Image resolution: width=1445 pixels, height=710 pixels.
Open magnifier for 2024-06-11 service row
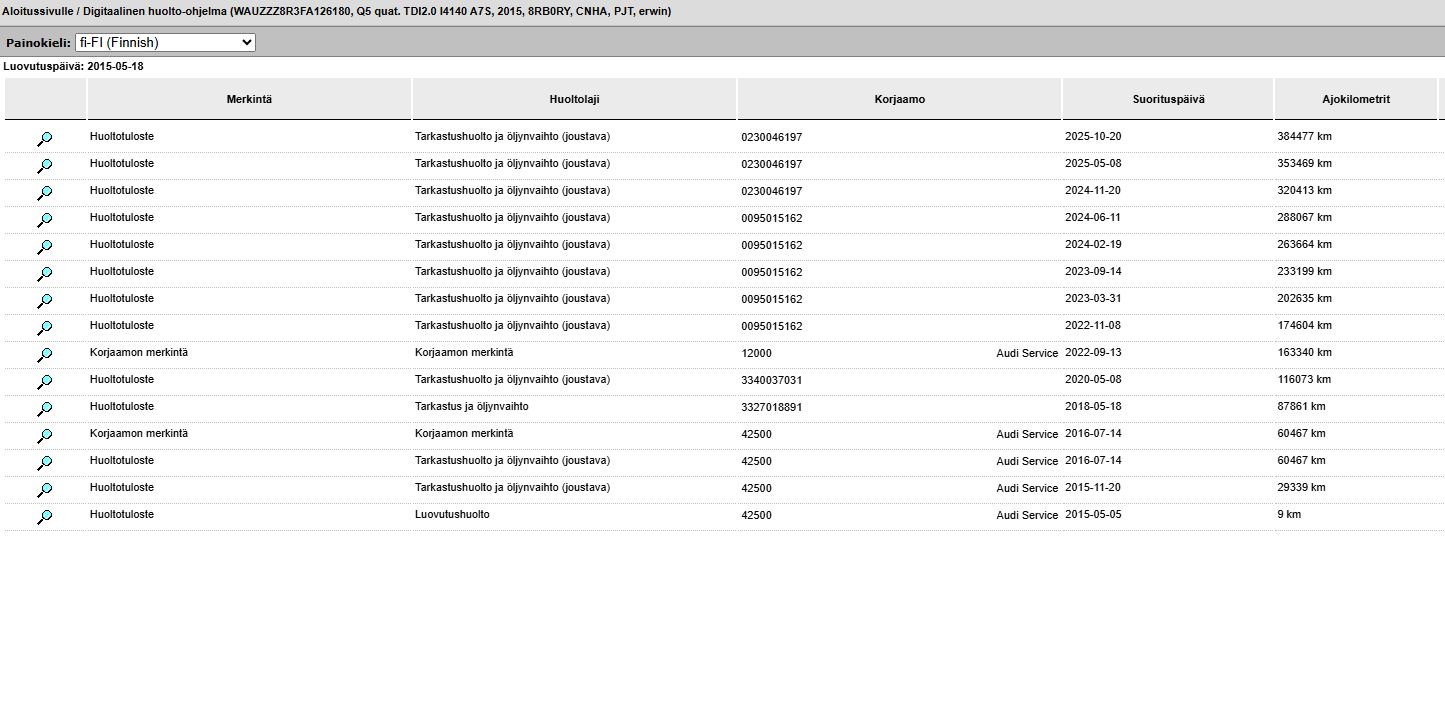45,220
